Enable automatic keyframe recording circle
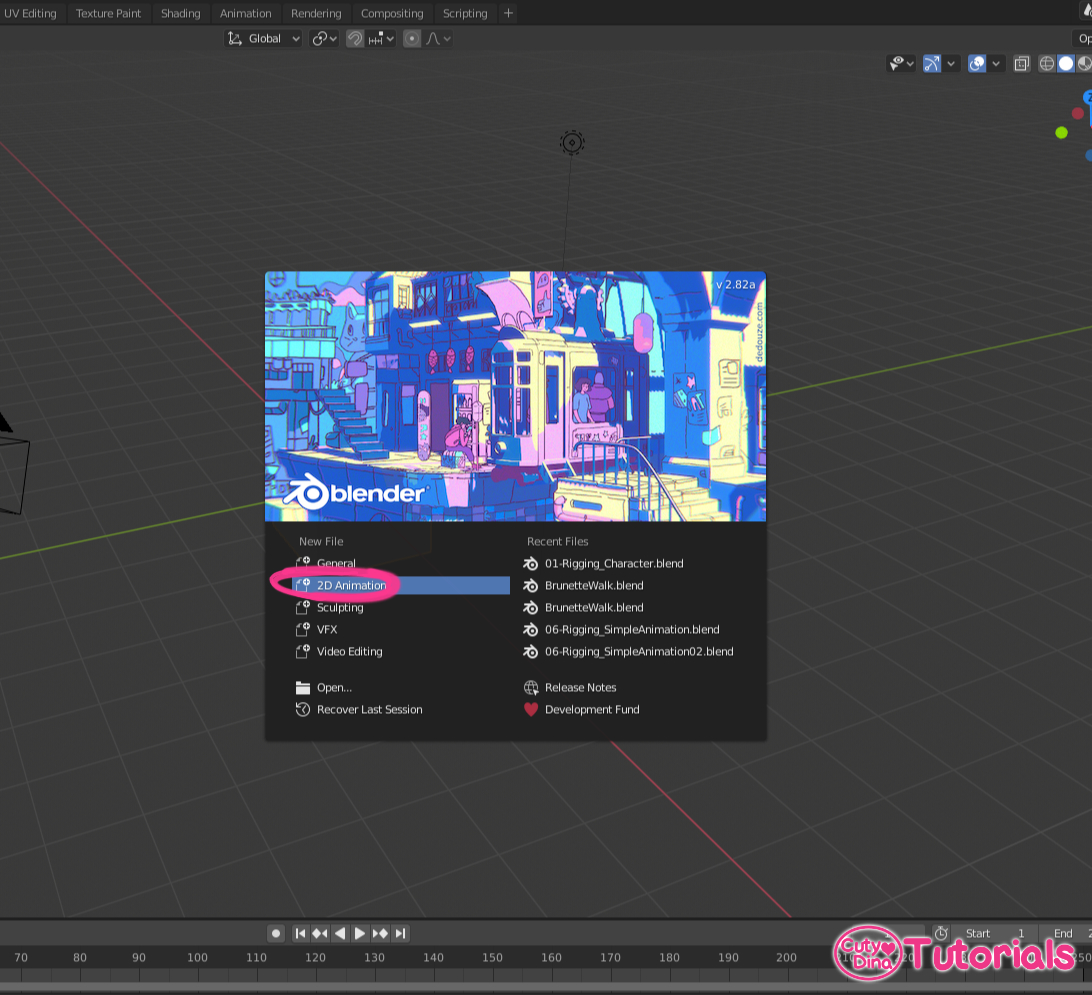 point(276,933)
